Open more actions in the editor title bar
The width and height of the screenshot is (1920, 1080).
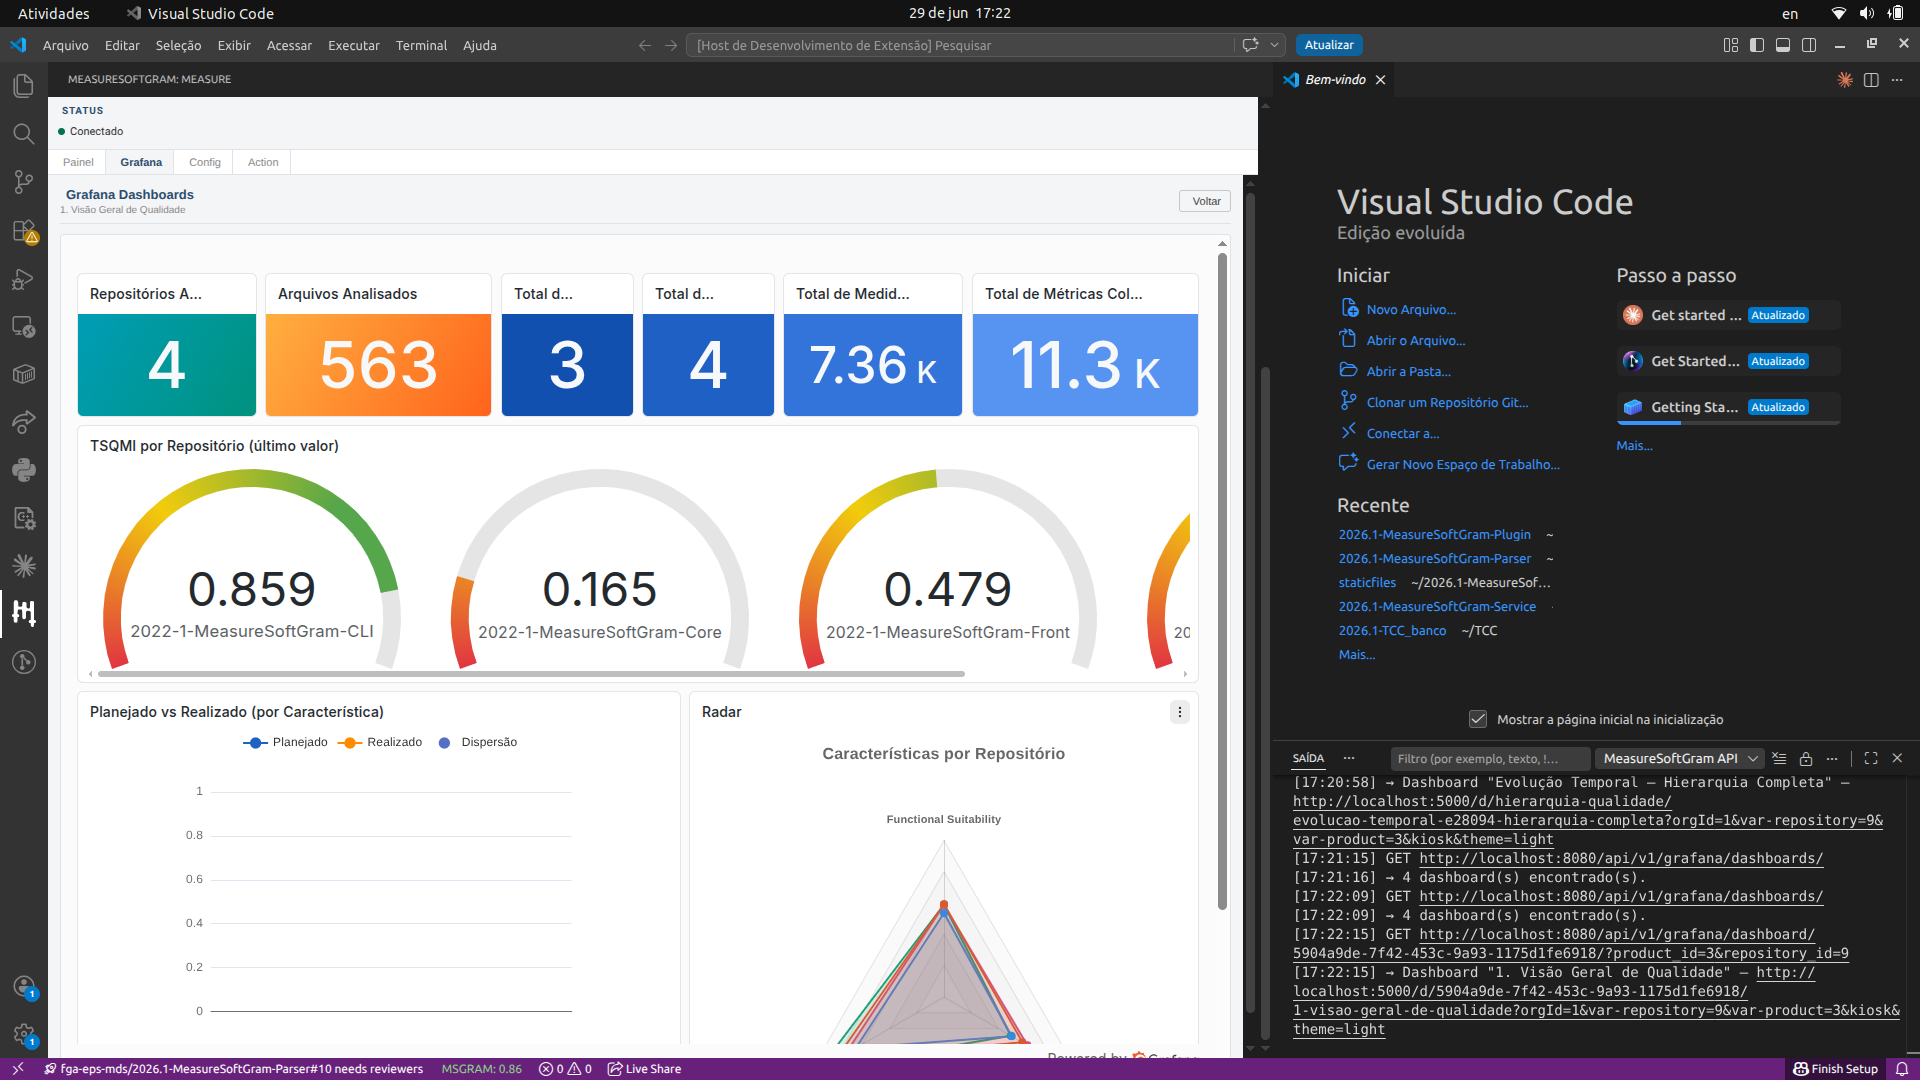pos(1897,80)
